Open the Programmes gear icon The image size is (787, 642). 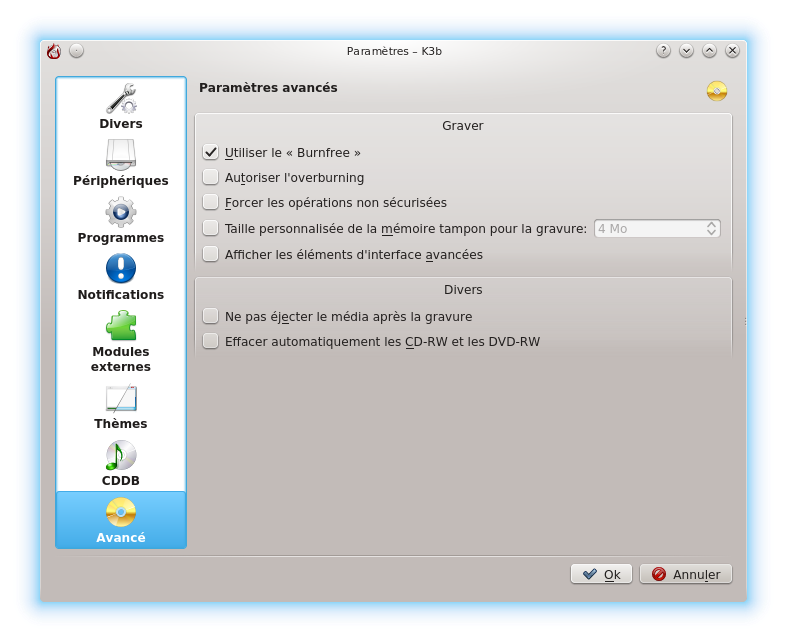[x=121, y=212]
